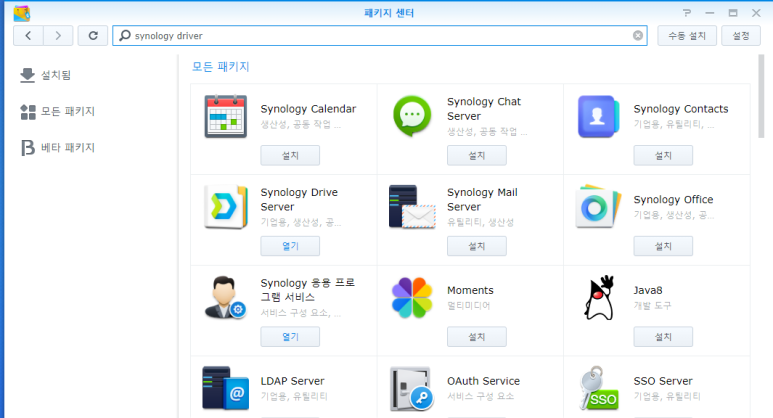Click the Synology Calendar package icon
The image size is (773, 418).
pyautogui.click(x=225, y=116)
